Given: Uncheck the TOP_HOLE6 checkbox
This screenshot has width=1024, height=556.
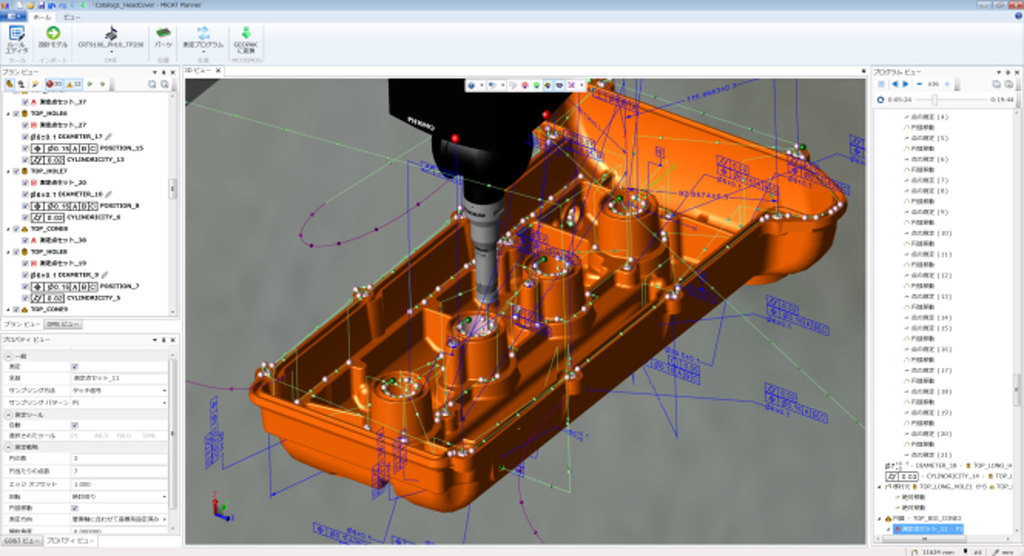Looking at the screenshot, I should (16, 114).
